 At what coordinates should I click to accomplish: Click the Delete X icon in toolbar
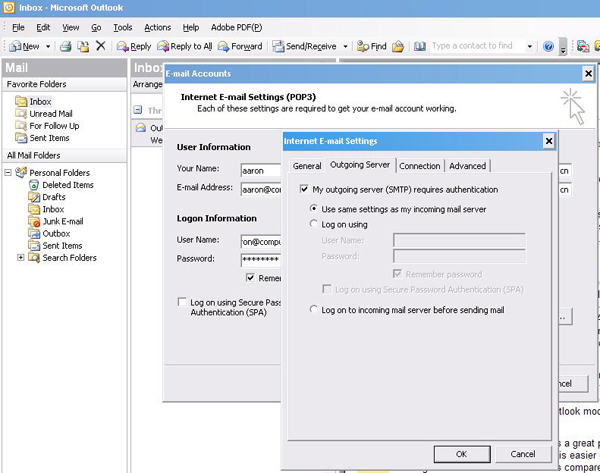click(101, 46)
